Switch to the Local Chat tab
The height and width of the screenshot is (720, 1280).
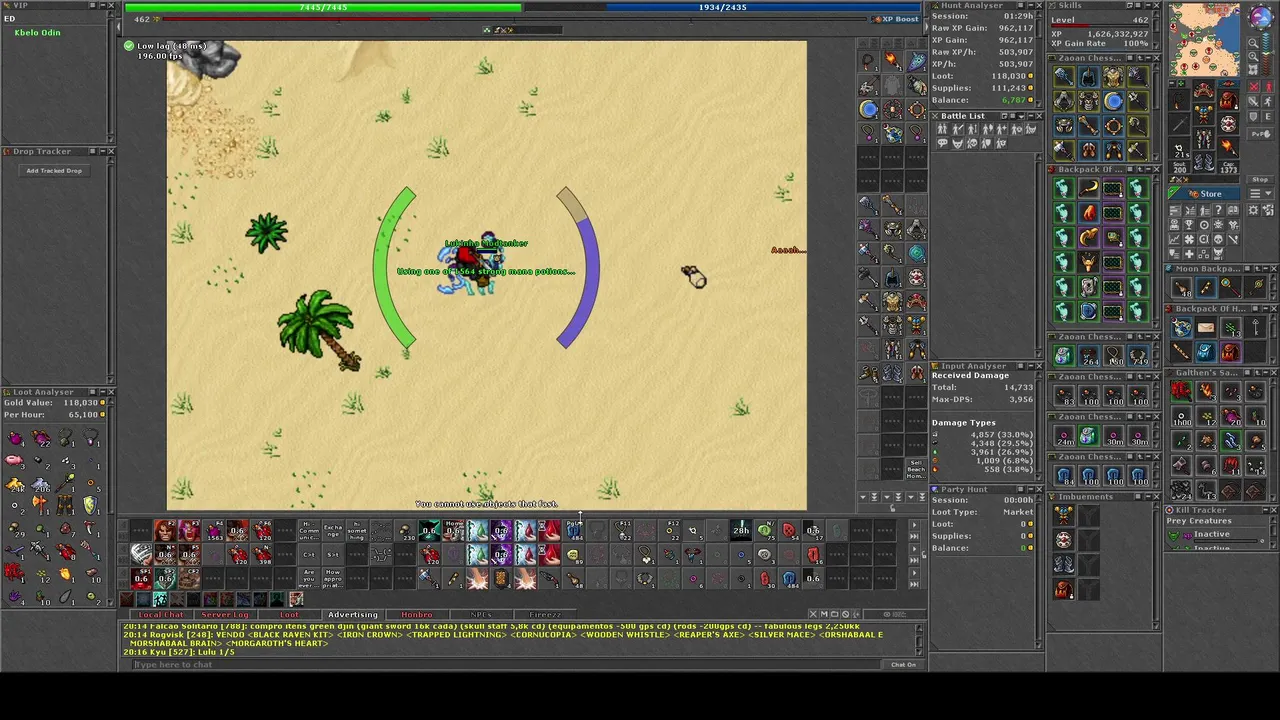click(x=161, y=614)
